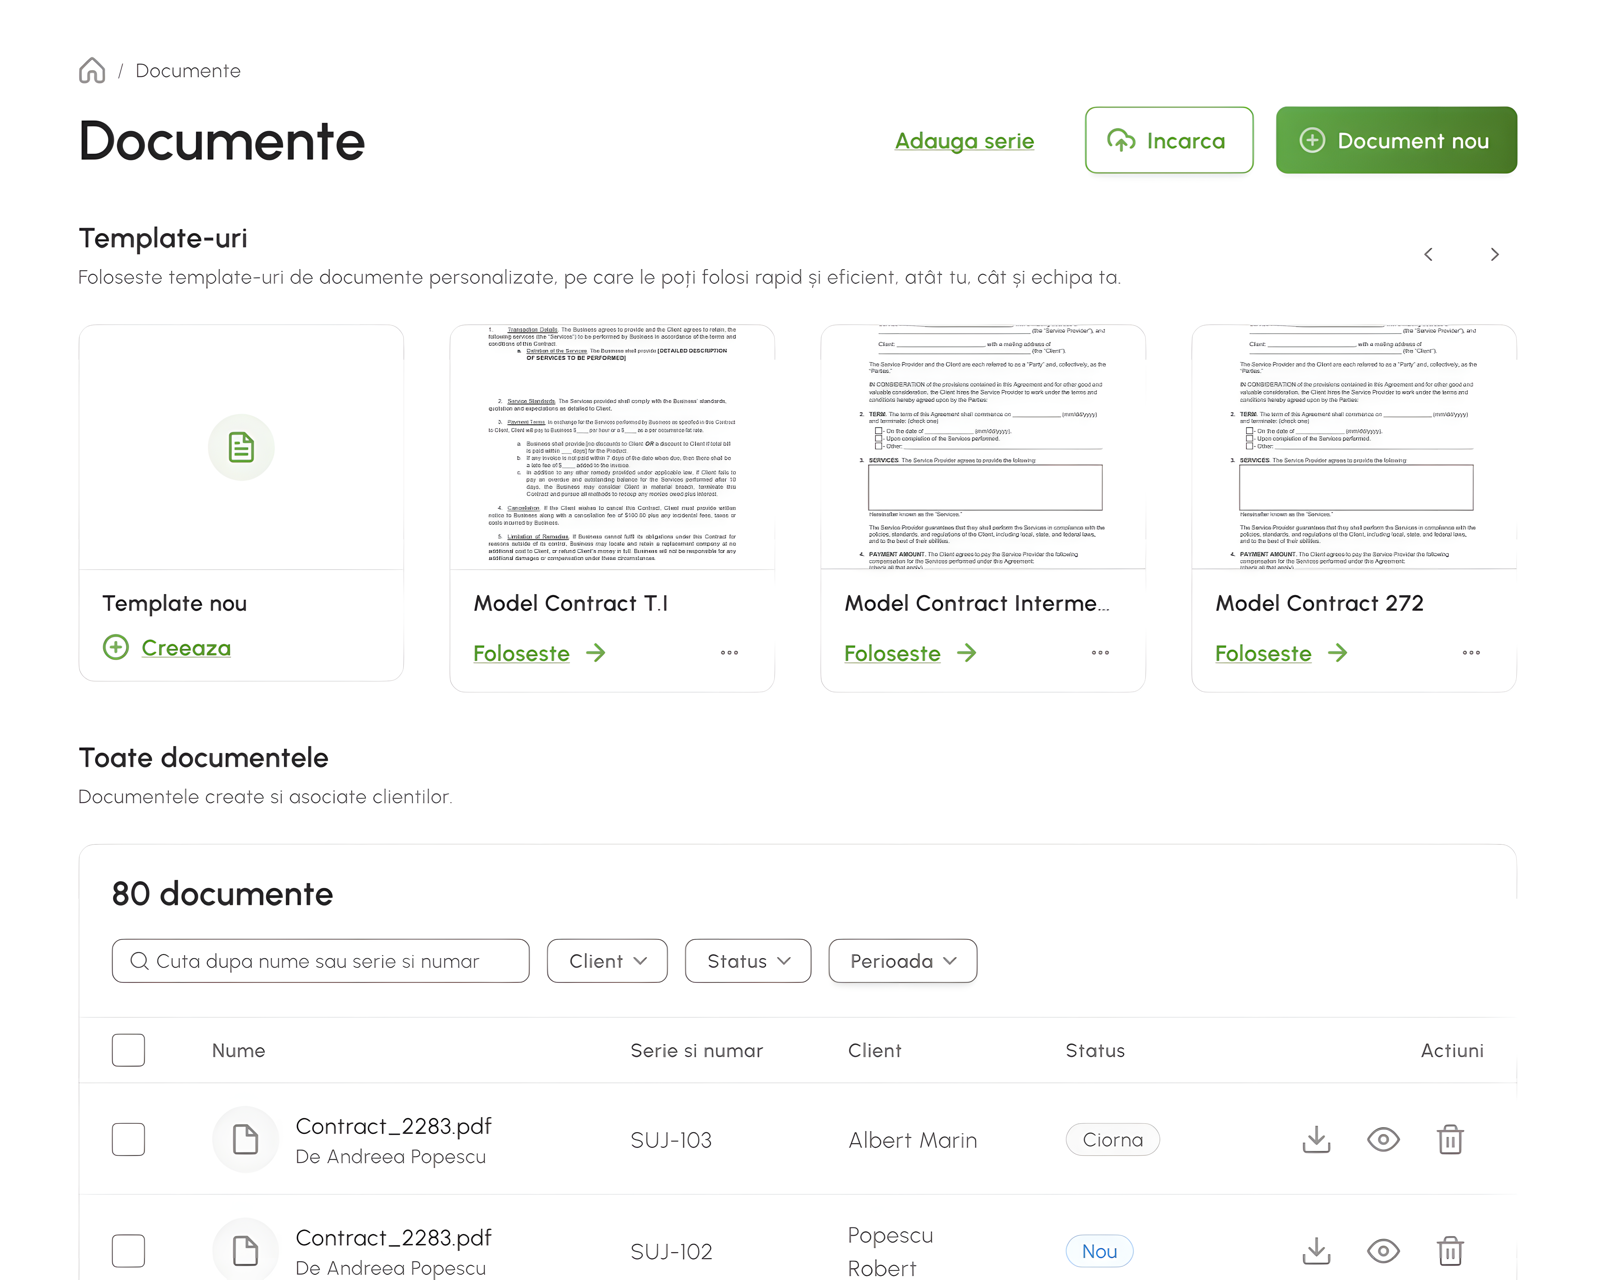Focus the document search field
Screen dimensions: 1600x1280
pyautogui.click(x=321, y=961)
